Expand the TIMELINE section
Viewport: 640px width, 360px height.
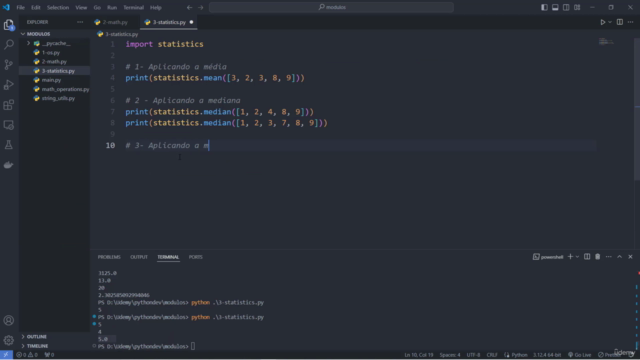[37, 346]
